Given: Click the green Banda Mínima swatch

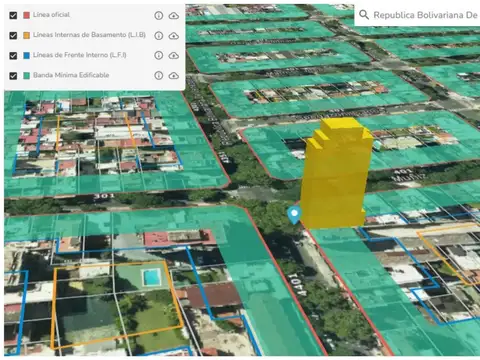Looking at the screenshot, I should [26, 76].
